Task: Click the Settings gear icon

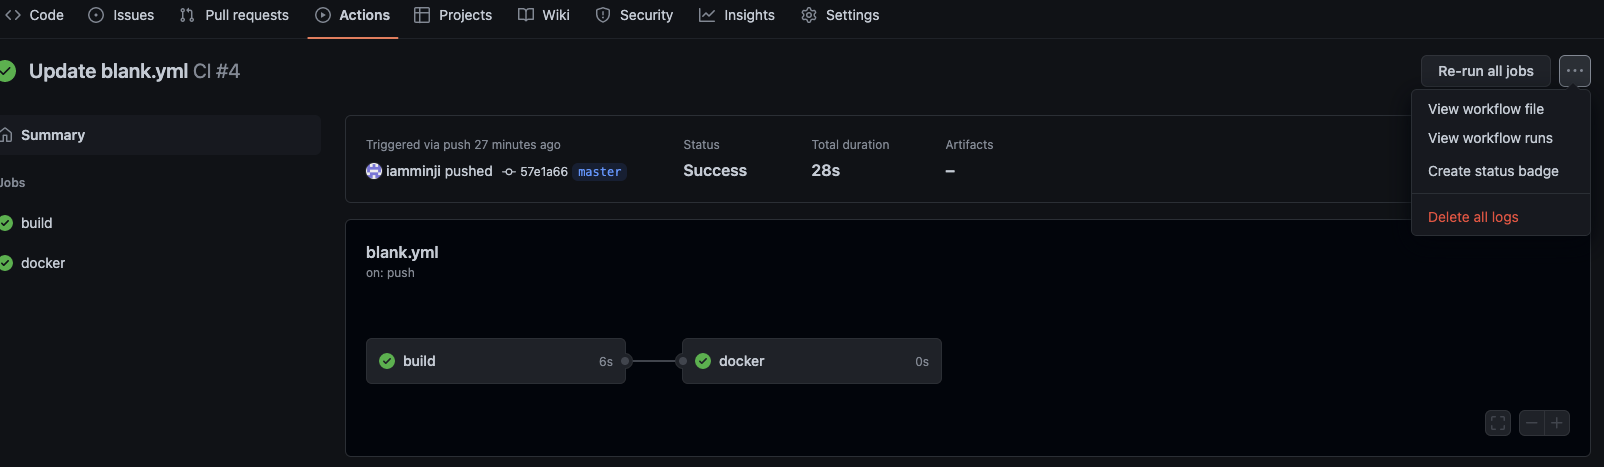Action: click(x=809, y=15)
